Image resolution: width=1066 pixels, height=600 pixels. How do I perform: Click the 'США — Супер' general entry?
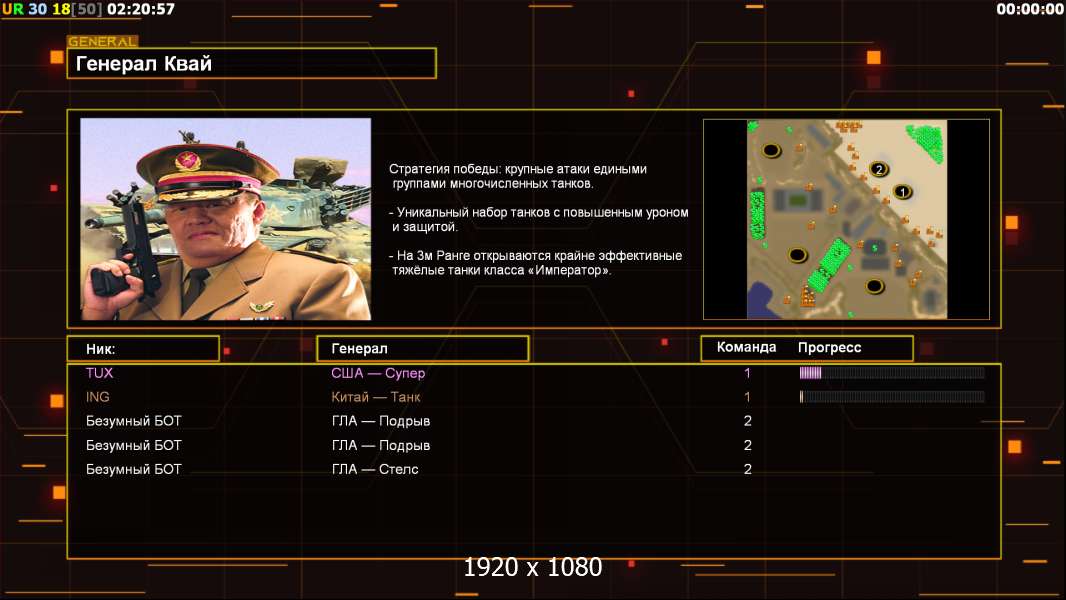point(378,373)
